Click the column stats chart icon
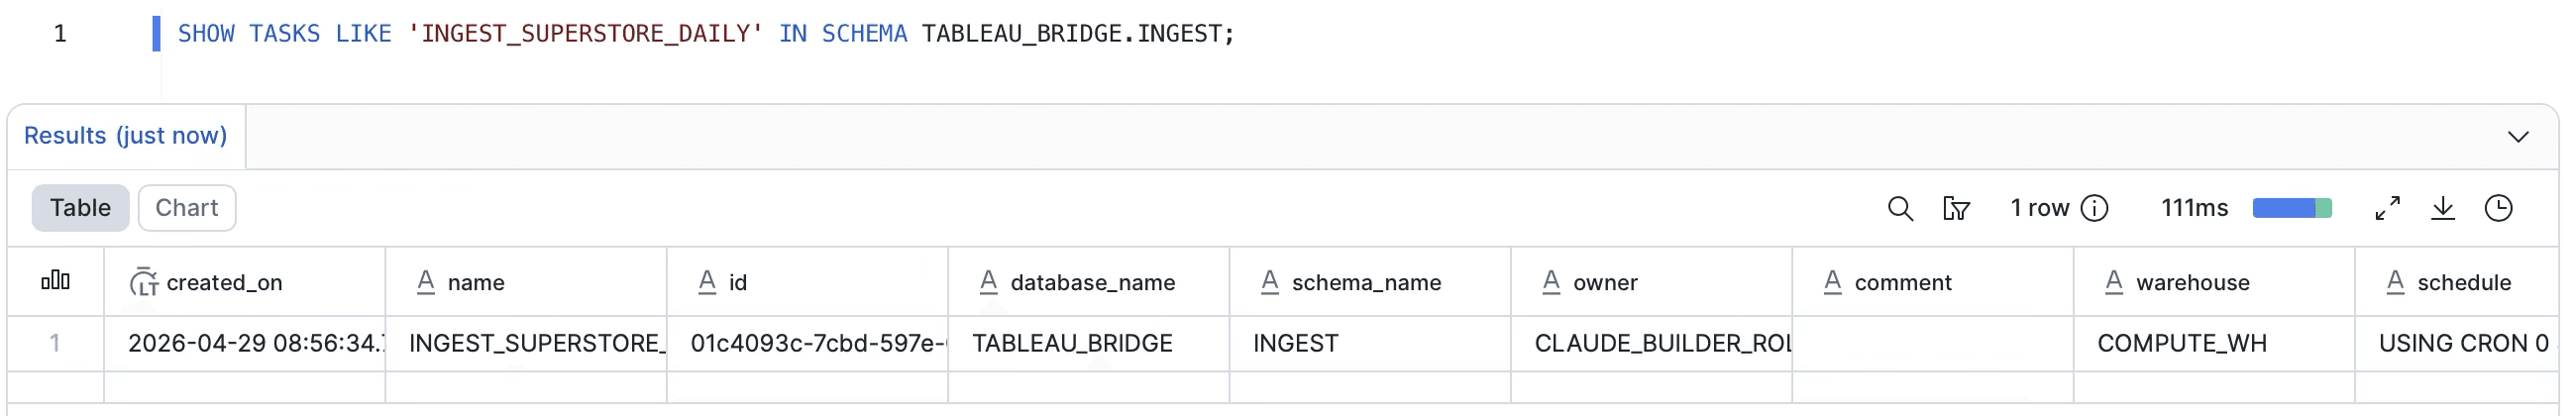The width and height of the screenshot is (2576, 416). pyautogui.click(x=55, y=281)
